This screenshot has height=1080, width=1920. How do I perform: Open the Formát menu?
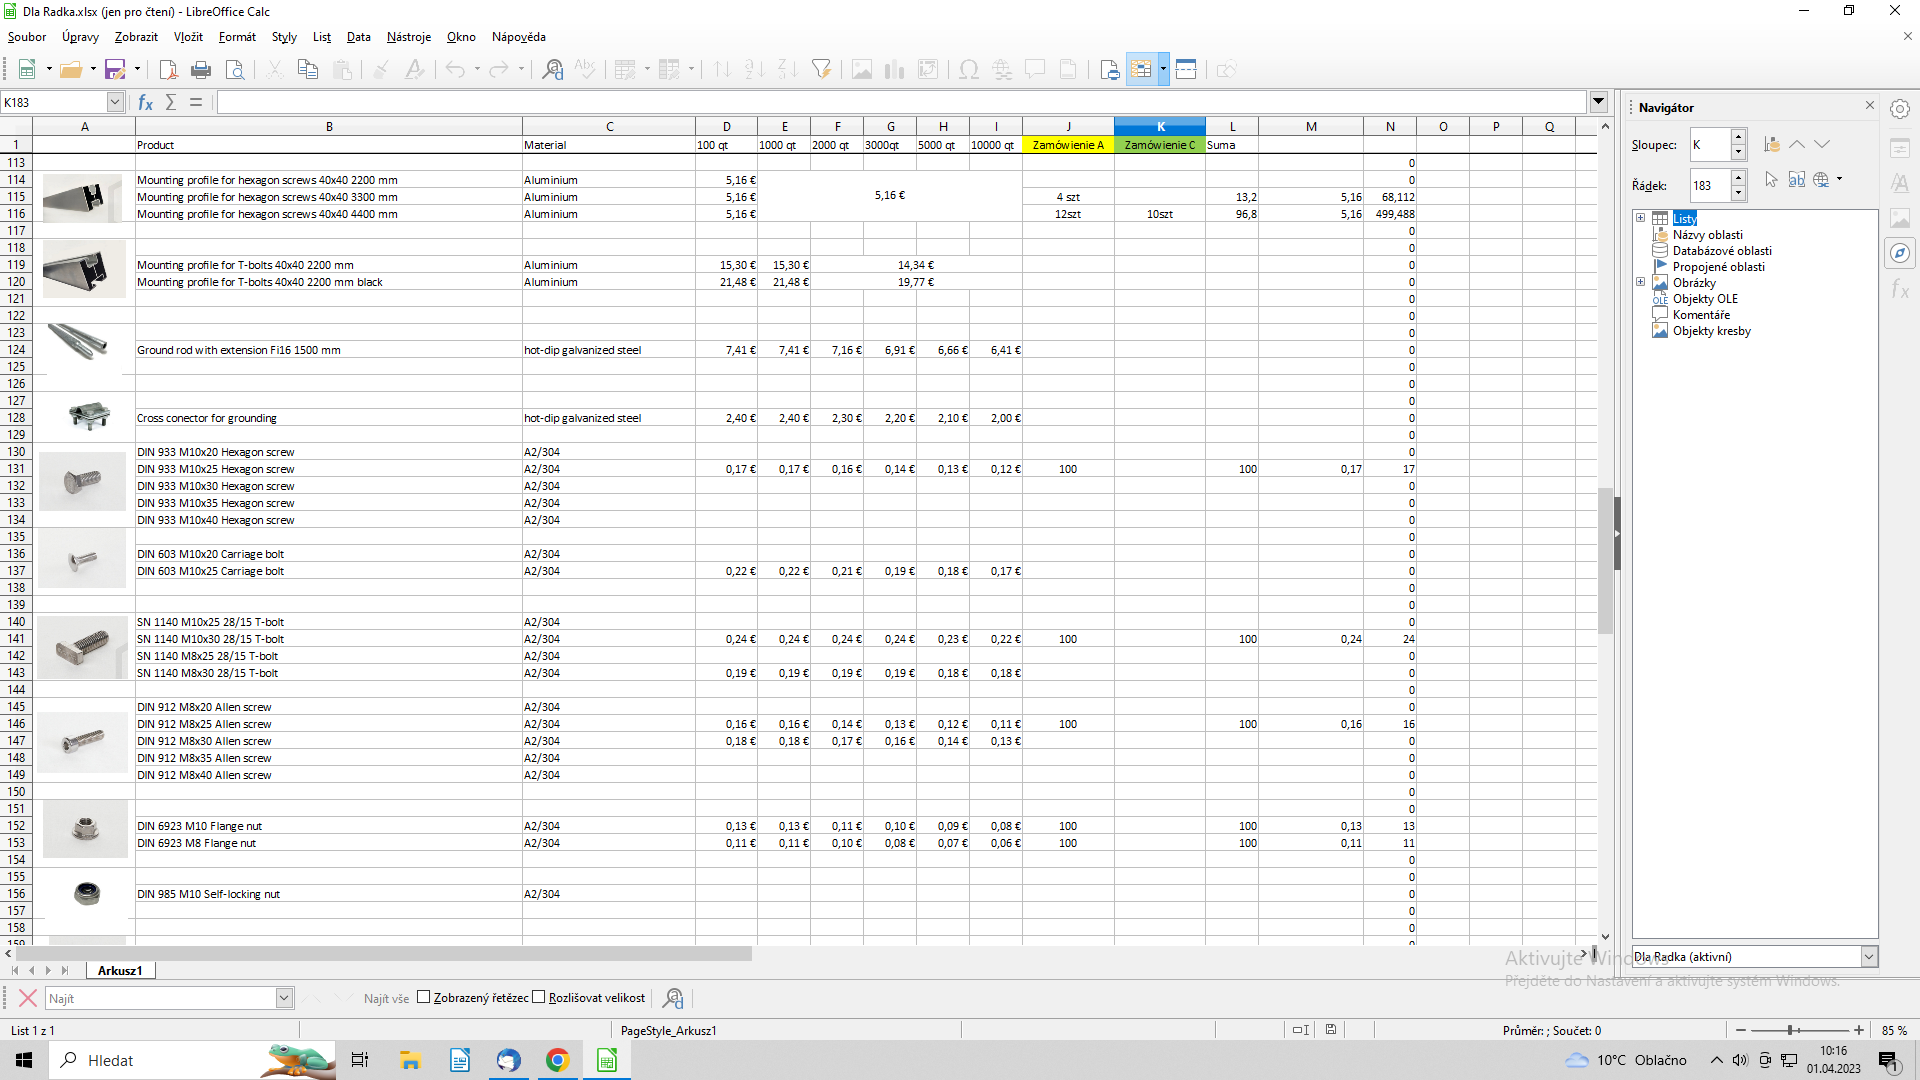click(x=237, y=37)
